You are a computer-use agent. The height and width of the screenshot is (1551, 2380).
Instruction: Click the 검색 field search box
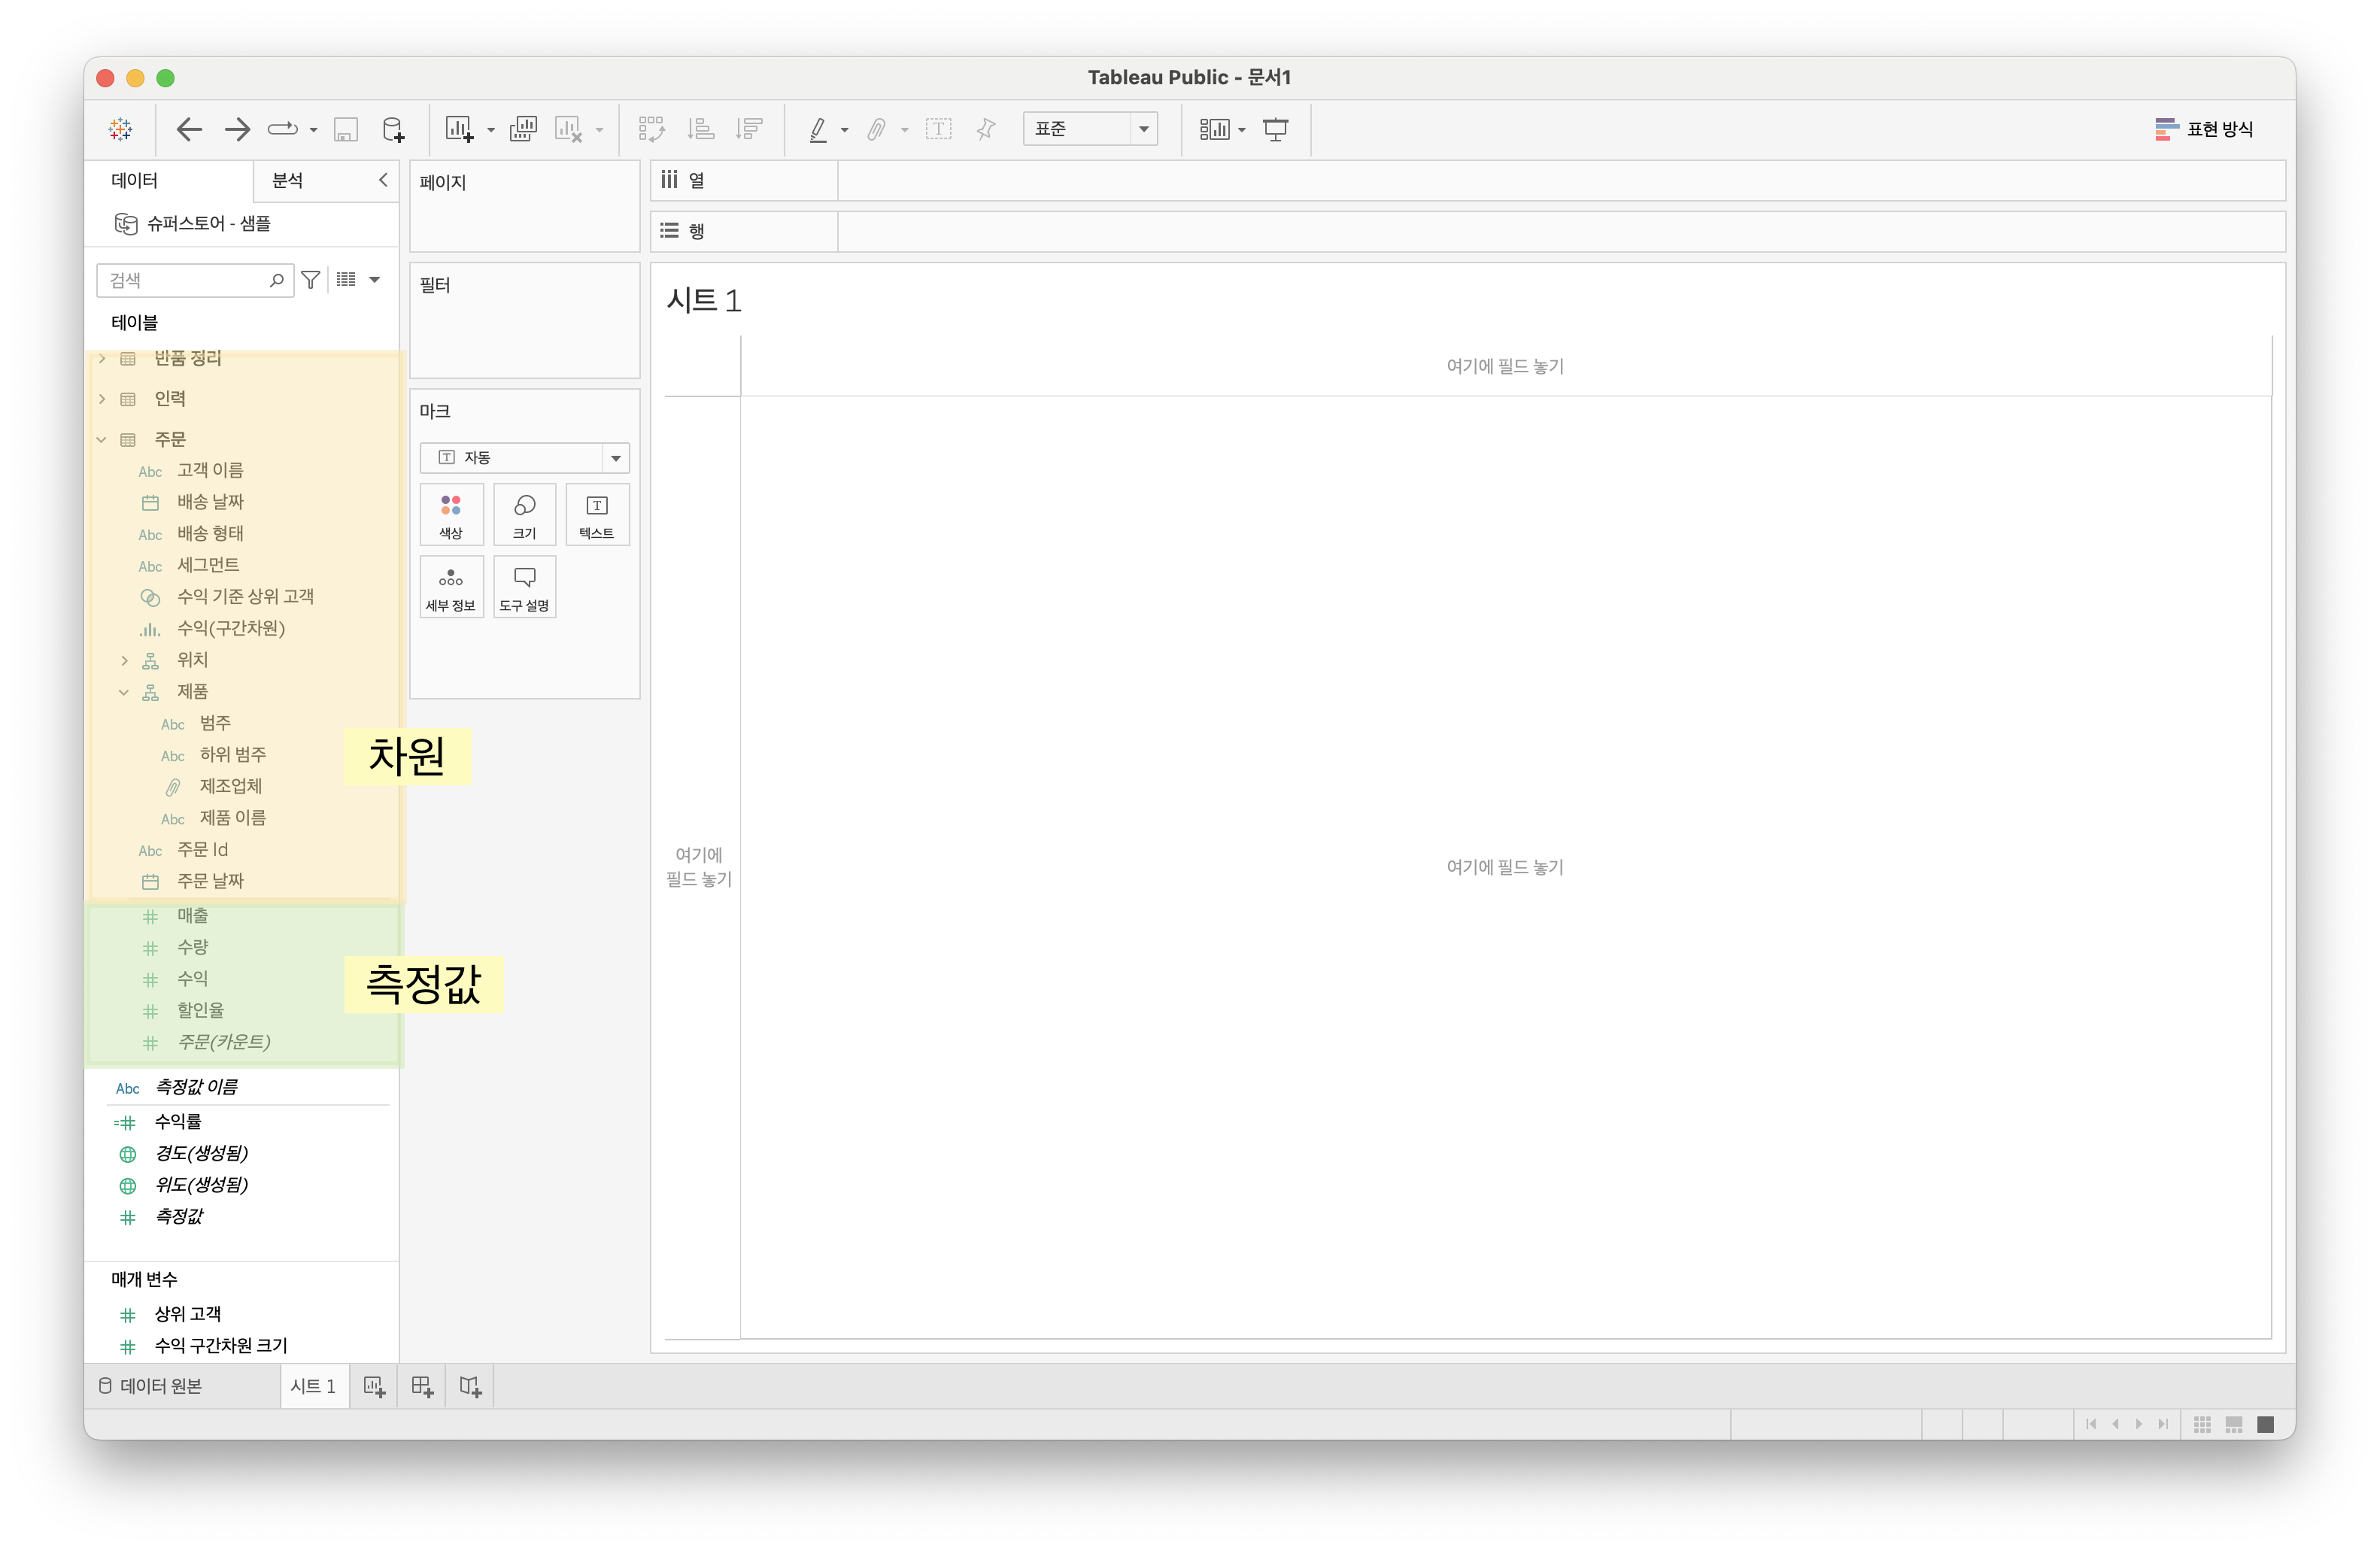pyautogui.click(x=185, y=280)
